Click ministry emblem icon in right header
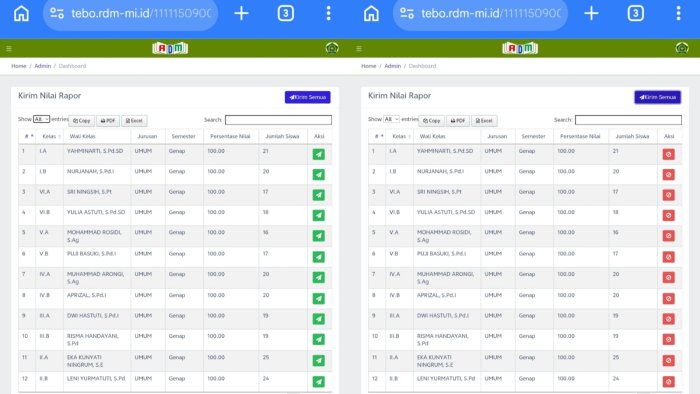Screen dimensions: 700x394 tap(682, 48)
